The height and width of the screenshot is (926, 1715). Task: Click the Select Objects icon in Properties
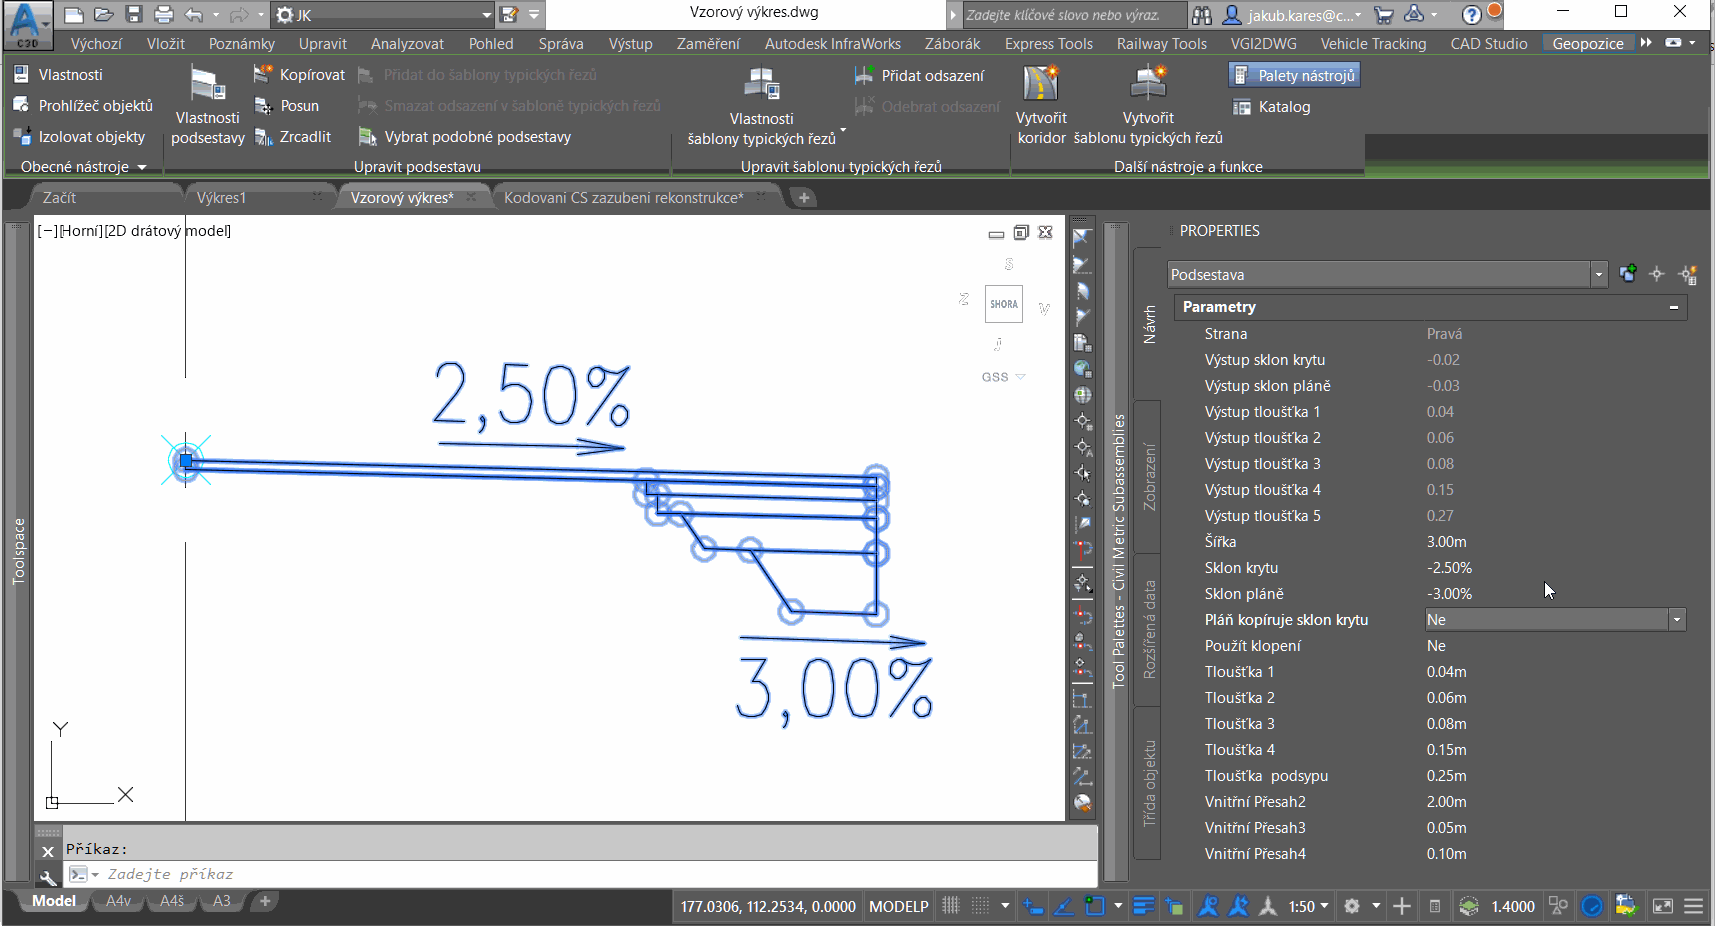[x=1657, y=274]
